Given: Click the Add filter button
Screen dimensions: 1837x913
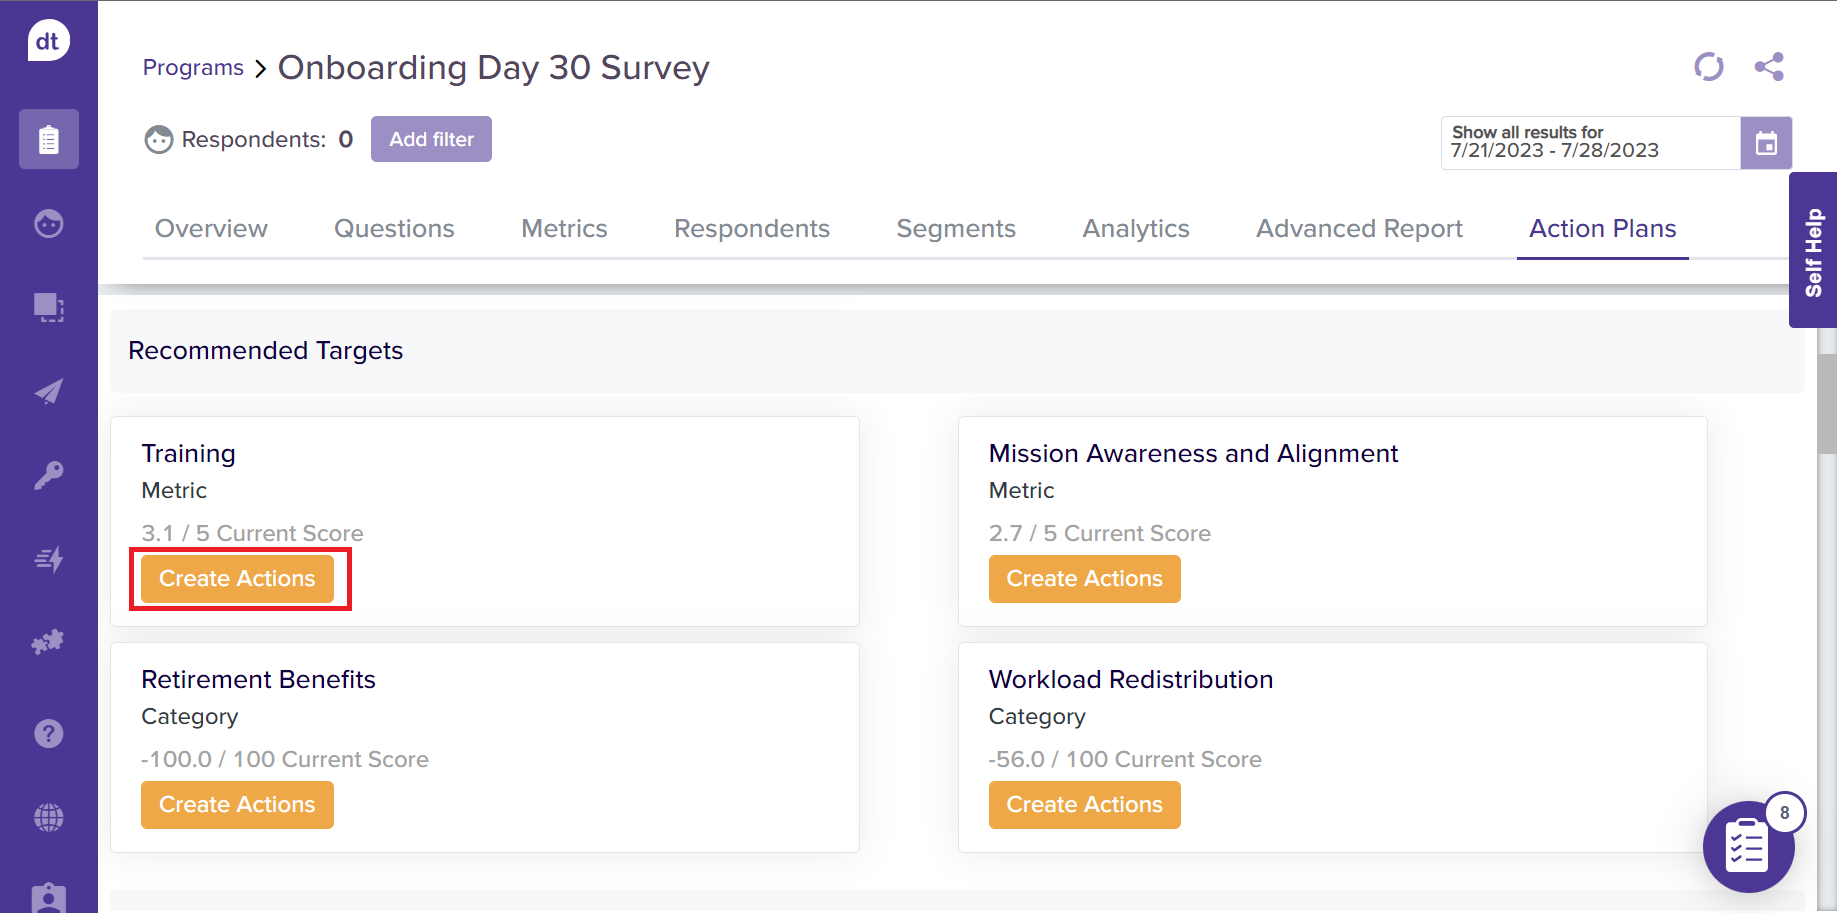Looking at the screenshot, I should point(431,139).
